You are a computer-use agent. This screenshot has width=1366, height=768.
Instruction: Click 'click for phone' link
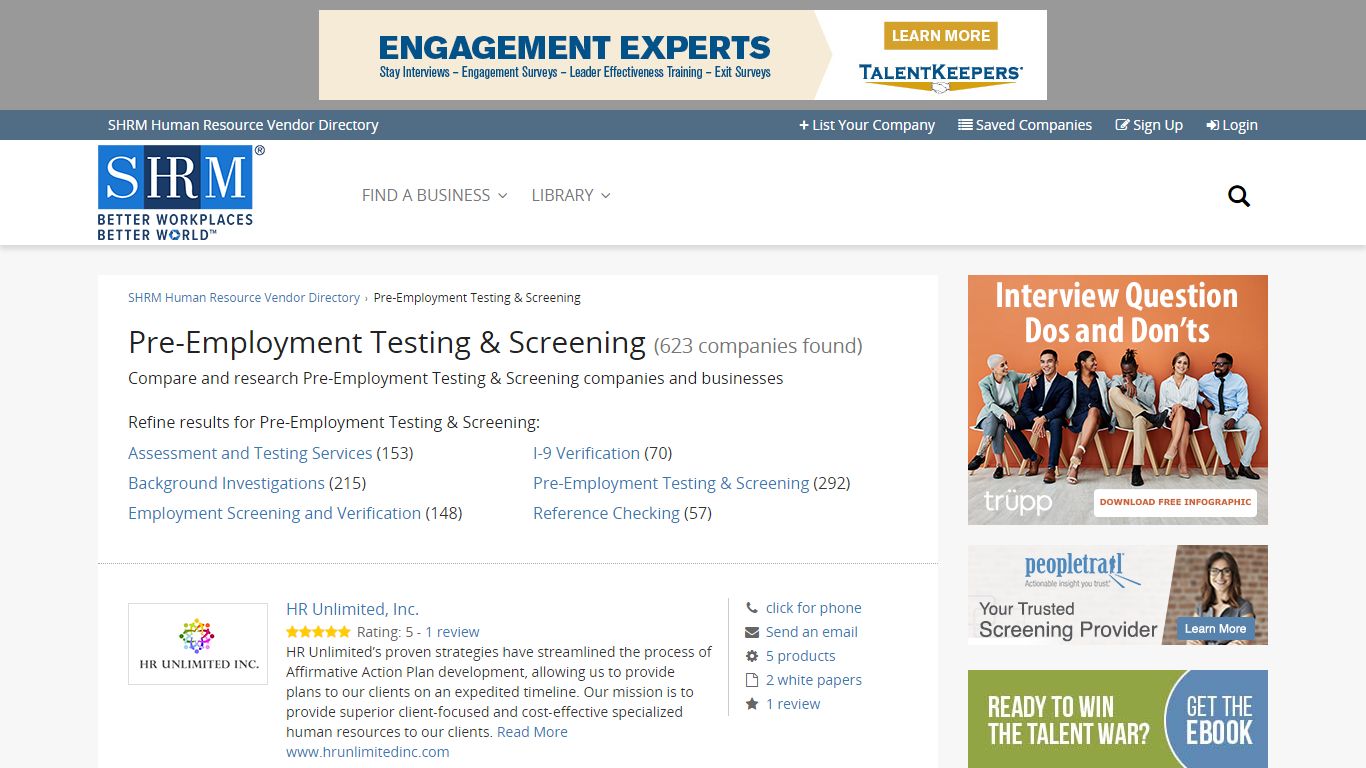pyautogui.click(x=813, y=608)
